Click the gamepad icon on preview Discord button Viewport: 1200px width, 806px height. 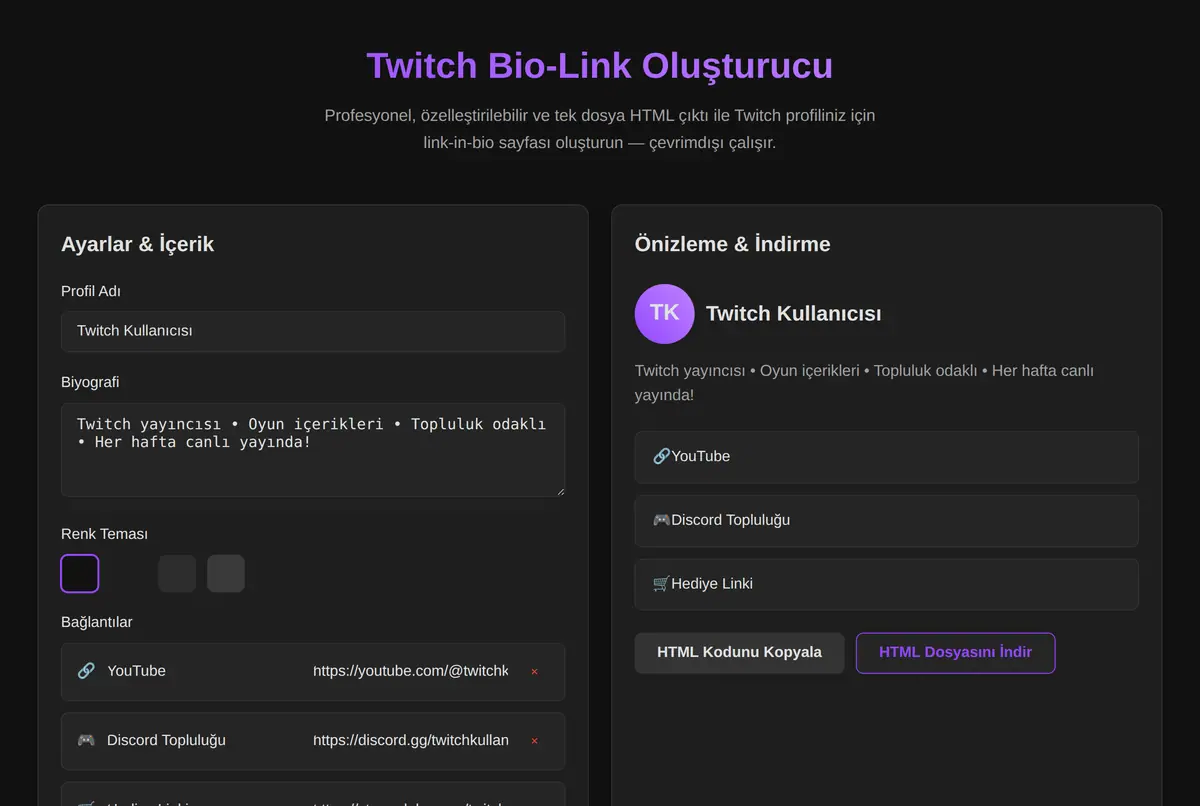[x=661, y=521]
